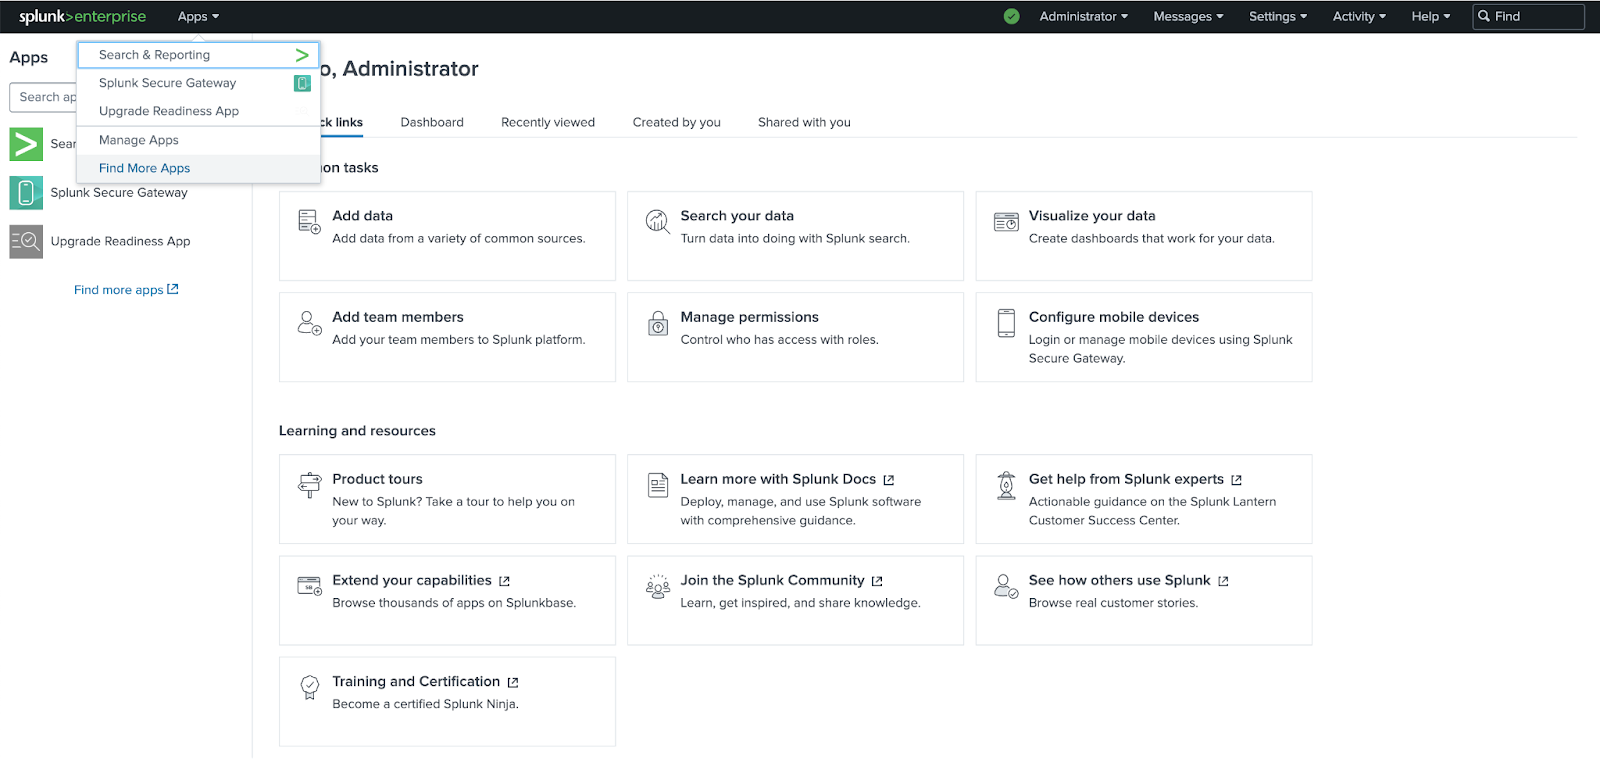1600x759 pixels.
Task: Click the Add data card icon
Action: pyautogui.click(x=309, y=222)
